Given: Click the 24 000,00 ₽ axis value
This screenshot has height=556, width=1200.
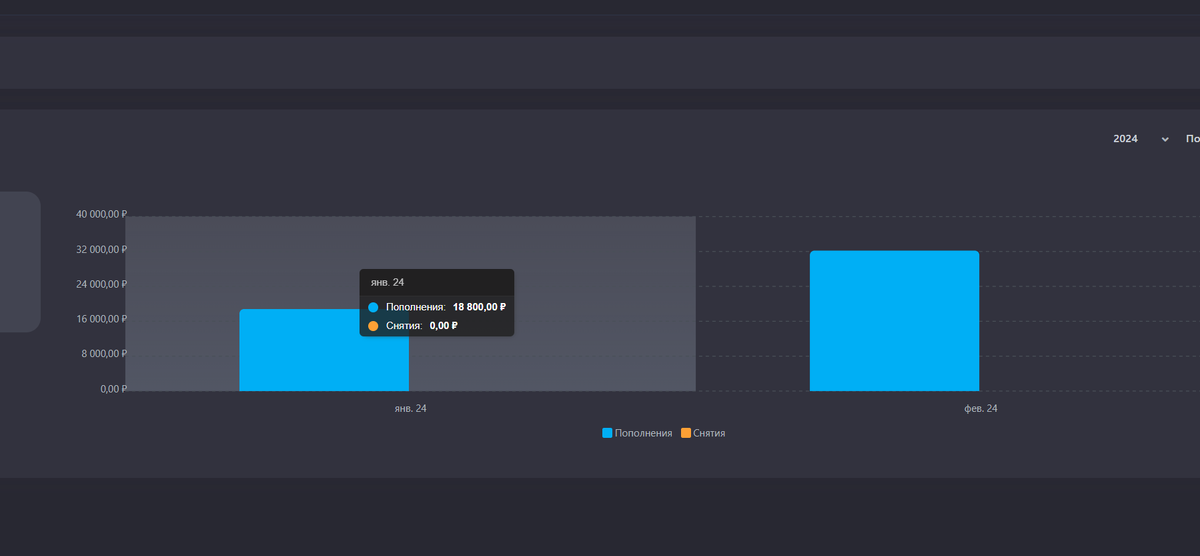Looking at the screenshot, I should click(102, 284).
